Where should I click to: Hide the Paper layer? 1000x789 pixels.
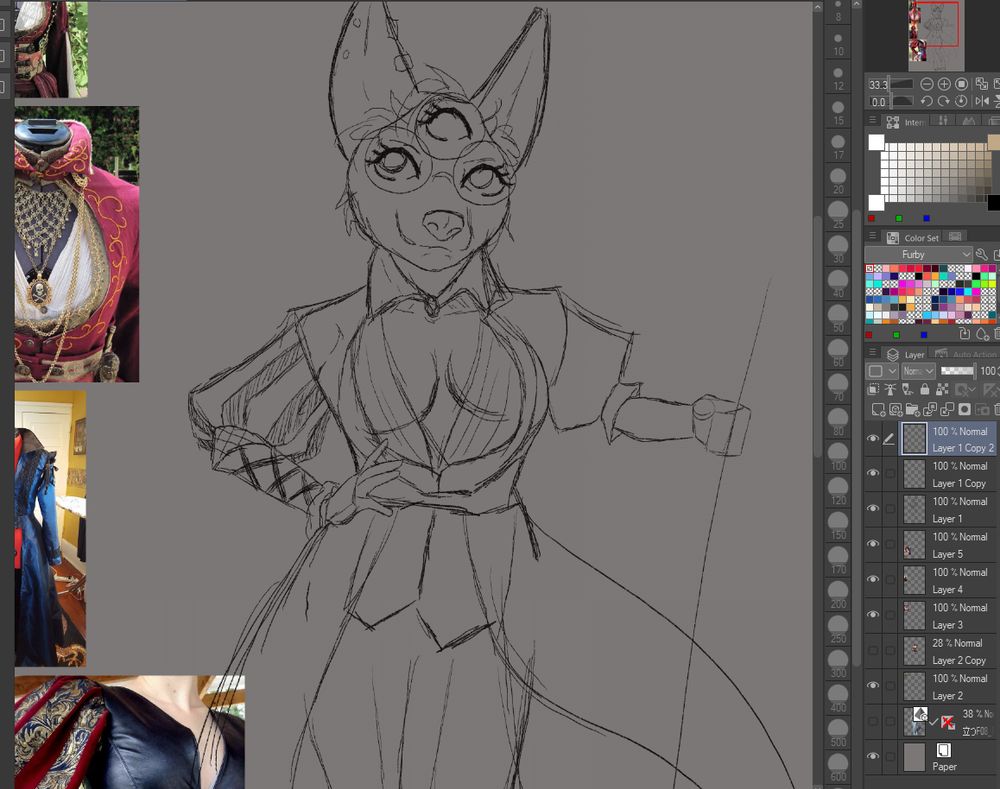pyautogui.click(x=872, y=756)
